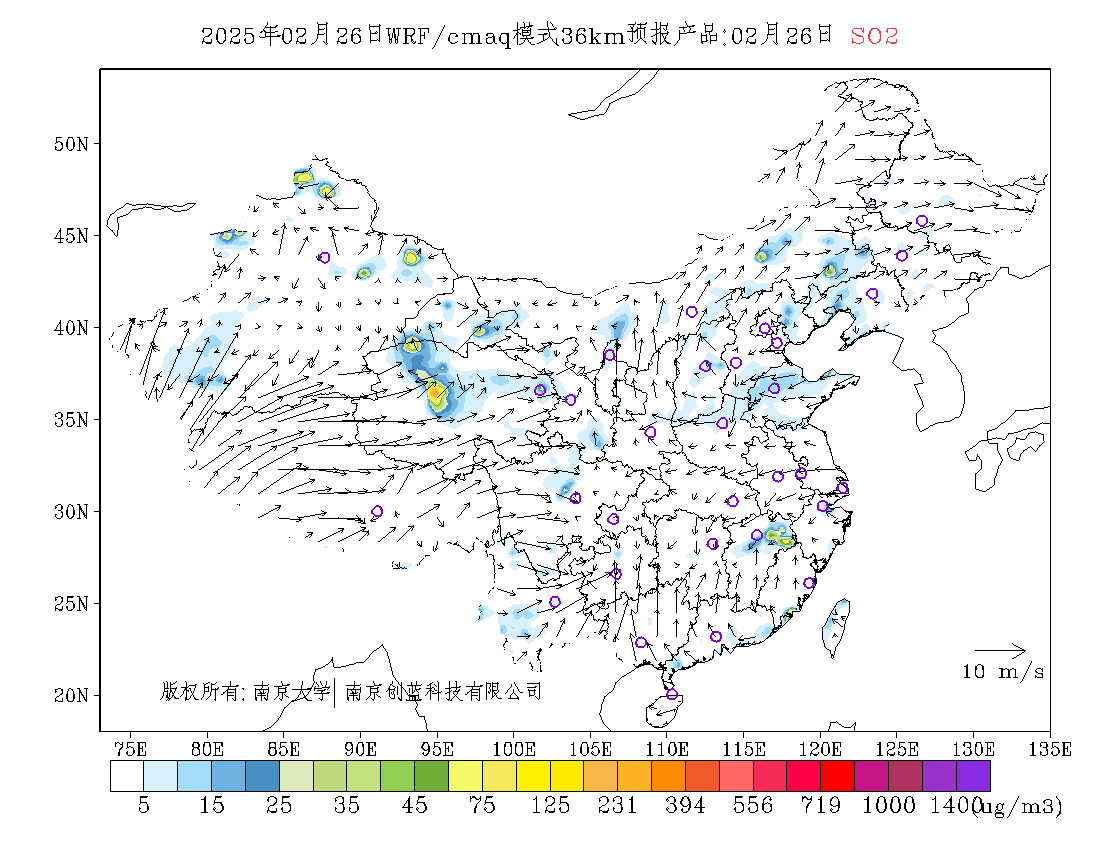Viewport: 1100px width, 850px height.
Task: Pick the orange swatch just left of 394
Action: point(669,776)
